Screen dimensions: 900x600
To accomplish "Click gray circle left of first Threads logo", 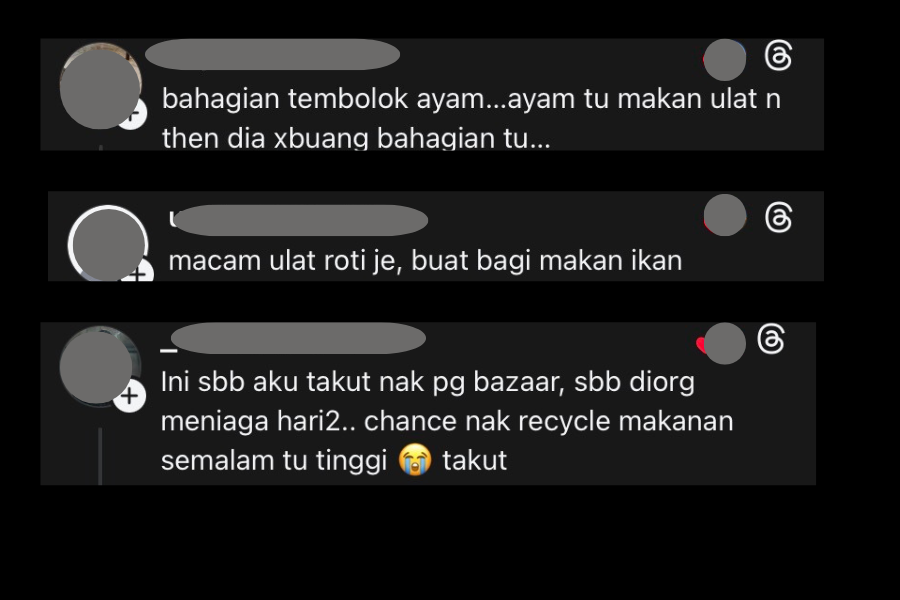I will point(725,60).
